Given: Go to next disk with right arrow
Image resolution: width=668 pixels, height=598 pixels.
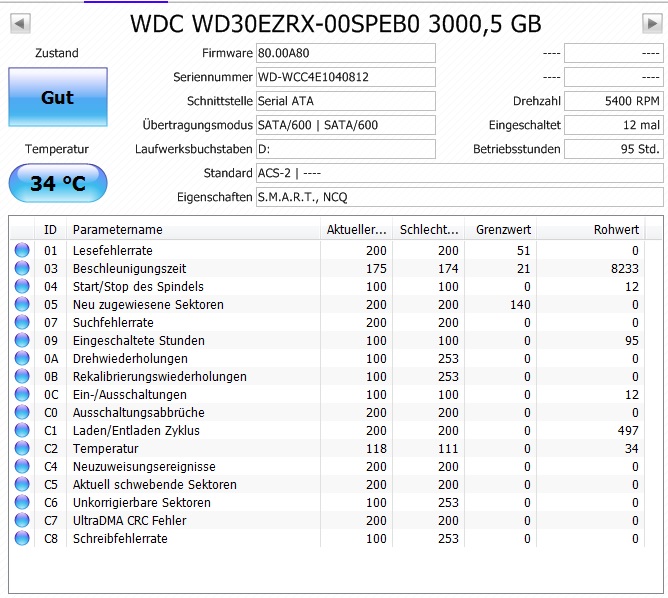Looking at the screenshot, I should tap(652, 23).
